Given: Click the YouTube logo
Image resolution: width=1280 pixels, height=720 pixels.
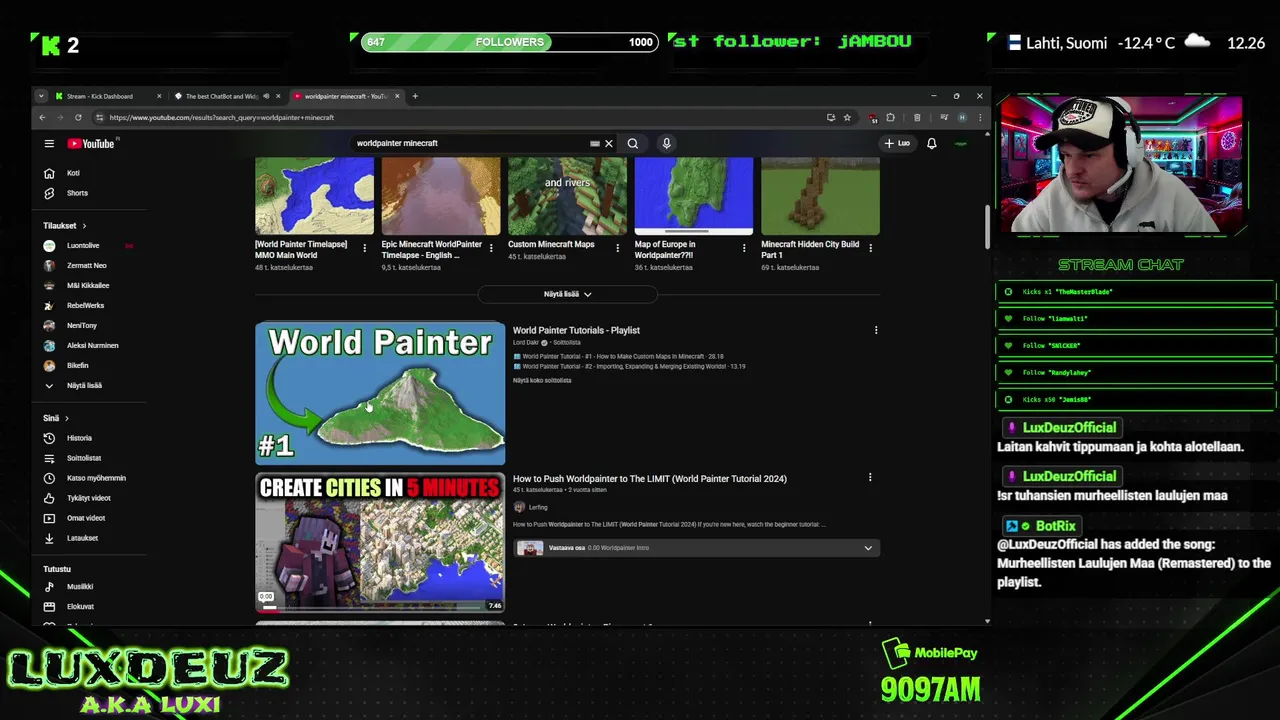Looking at the screenshot, I should [x=91, y=143].
